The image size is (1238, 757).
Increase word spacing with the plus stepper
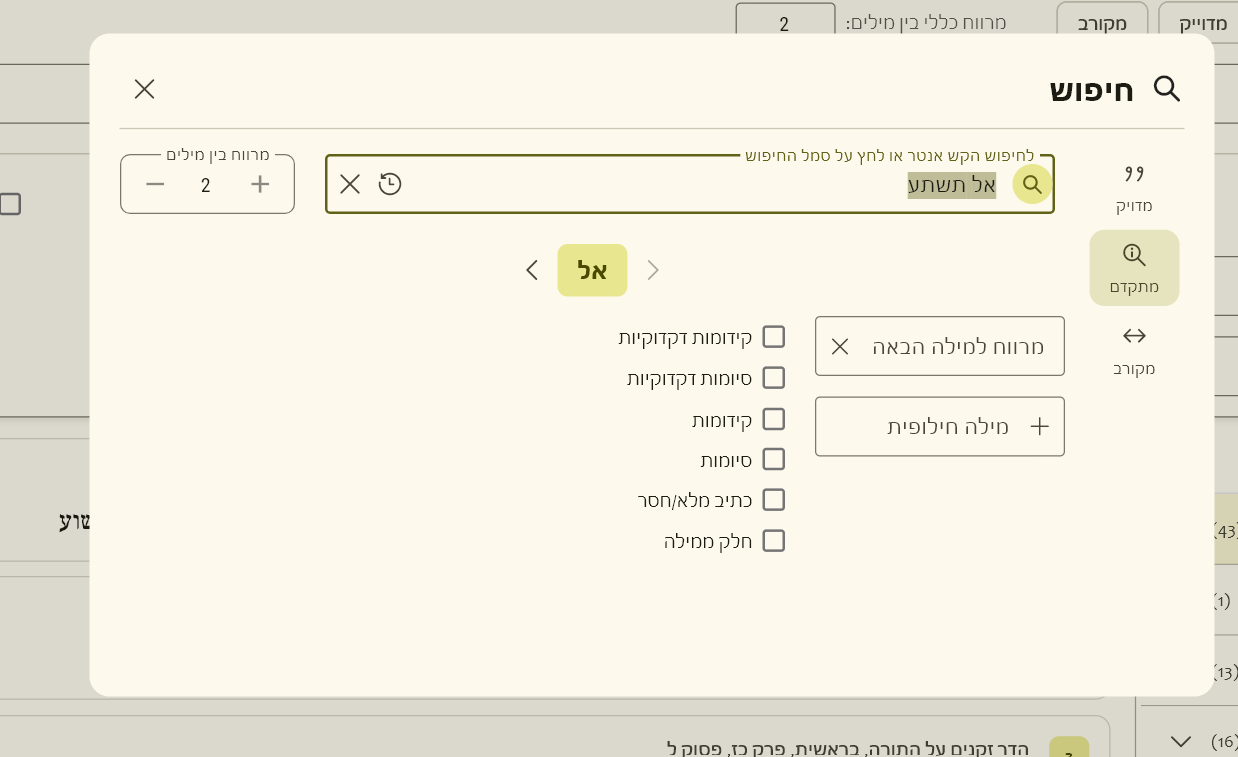click(x=259, y=184)
